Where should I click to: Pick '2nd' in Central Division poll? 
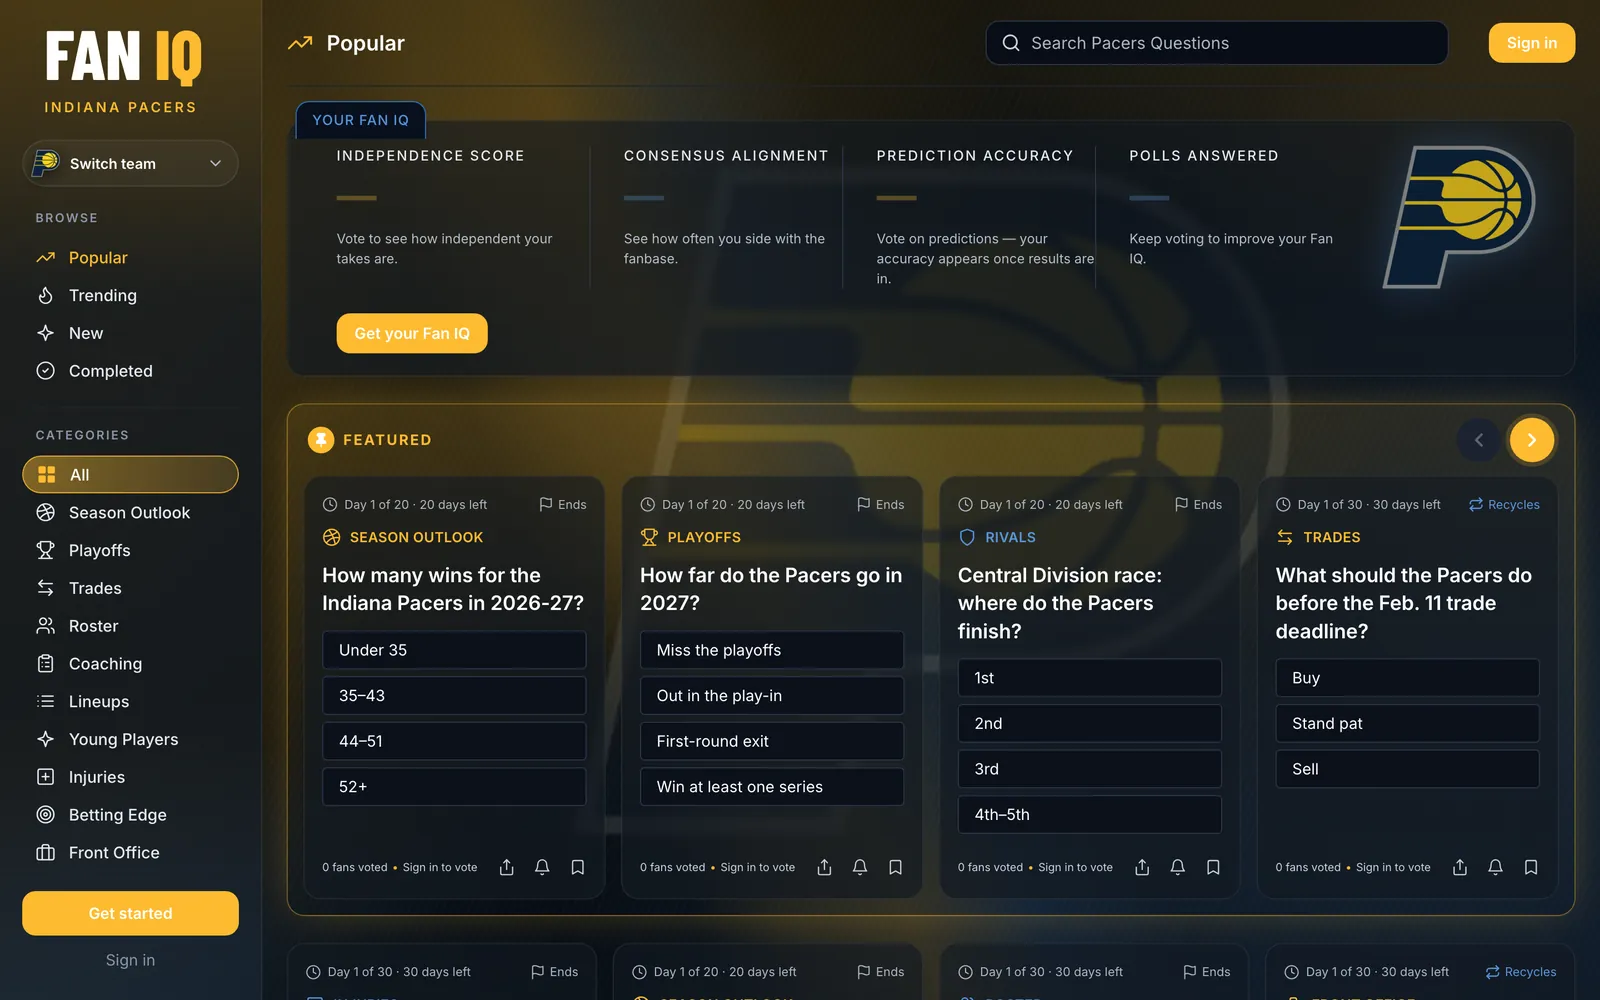point(1090,723)
